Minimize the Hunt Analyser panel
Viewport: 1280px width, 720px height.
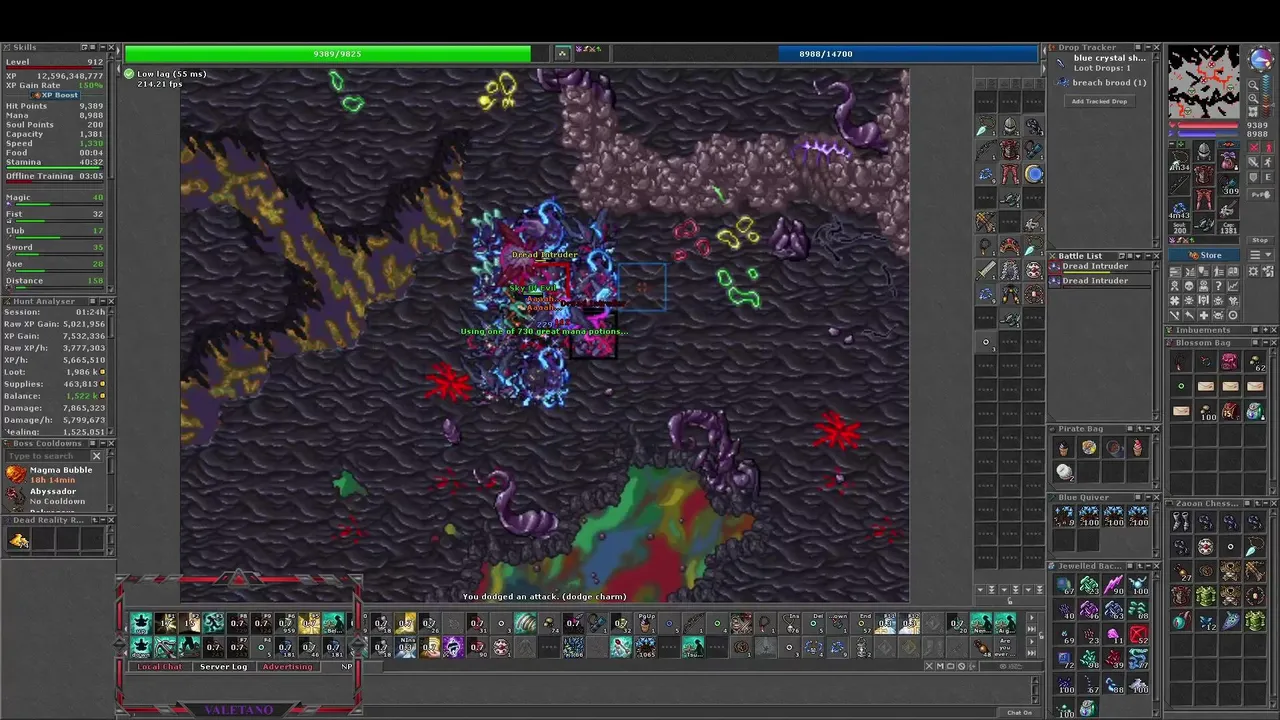point(103,301)
